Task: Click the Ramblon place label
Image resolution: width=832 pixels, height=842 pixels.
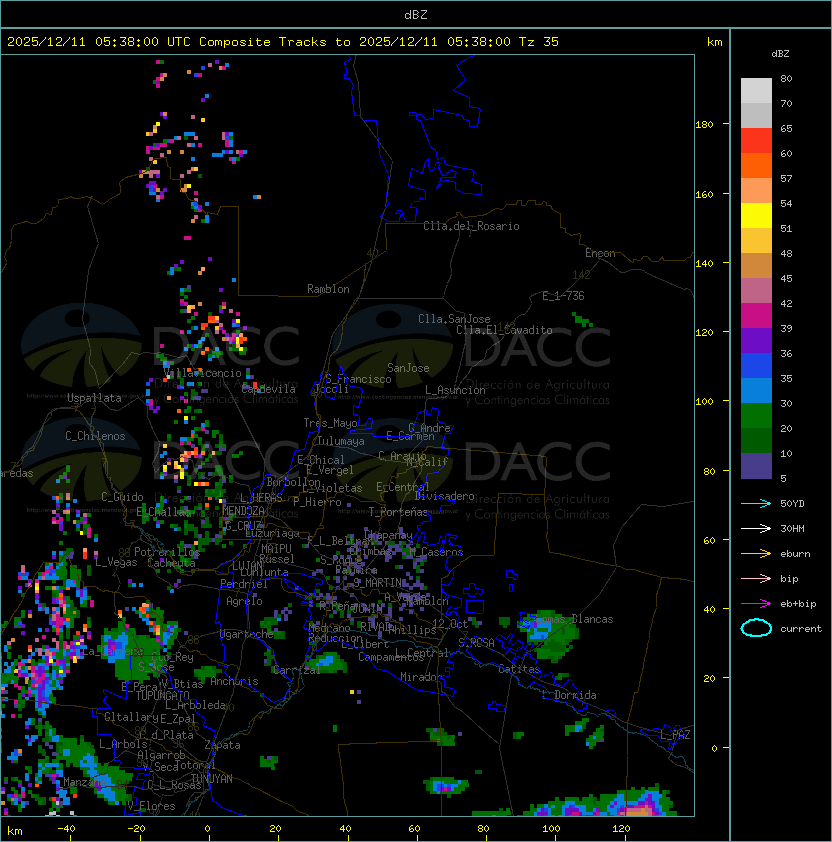Action: click(328, 289)
